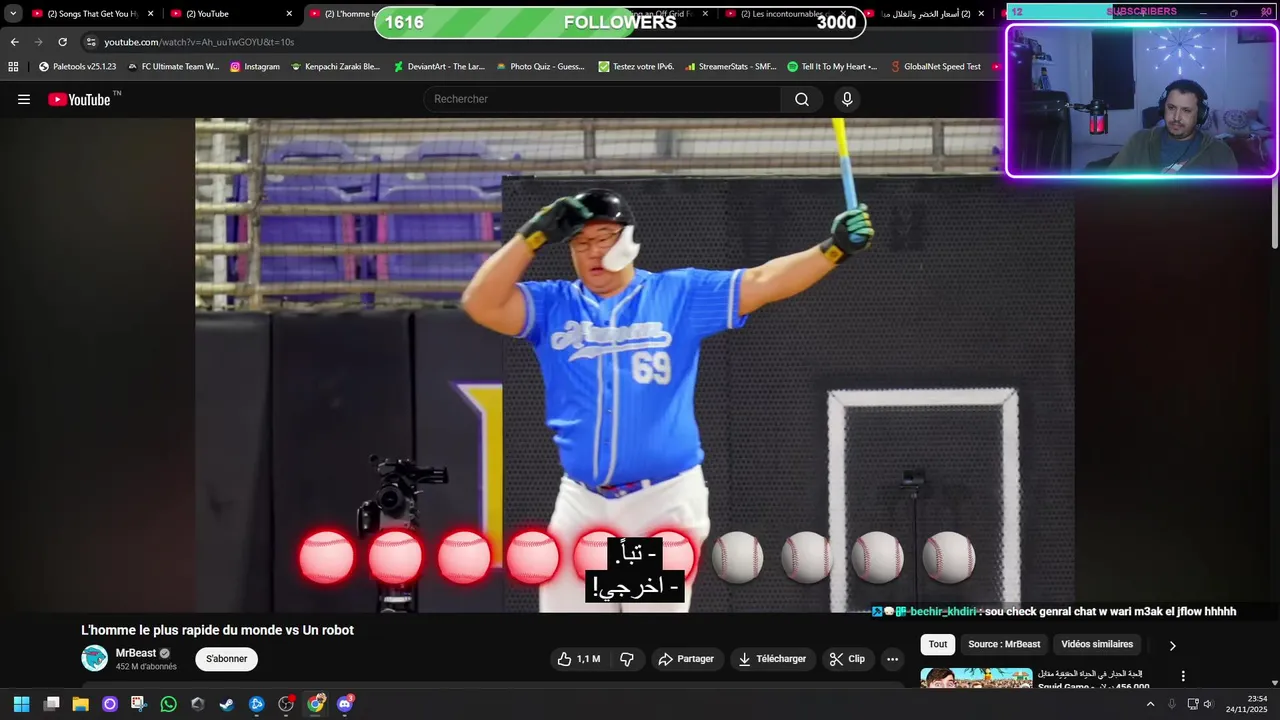Open the tab search dropdown arrow
The height and width of the screenshot is (720, 1280).
13,14
